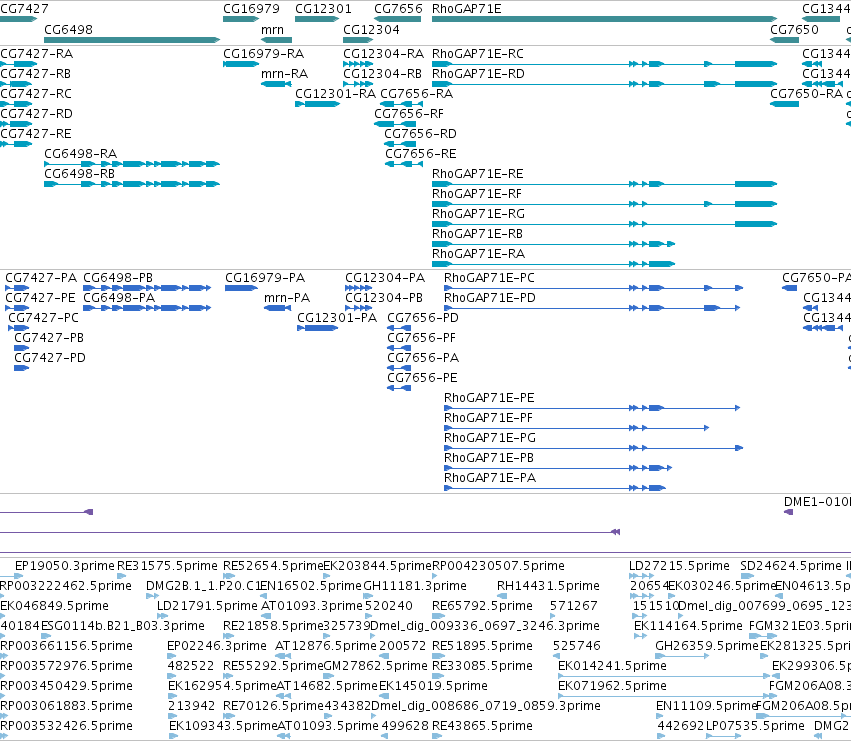Select the CG12304-PA protein label
Viewport: 851px width, 741px height.
coord(385,278)
